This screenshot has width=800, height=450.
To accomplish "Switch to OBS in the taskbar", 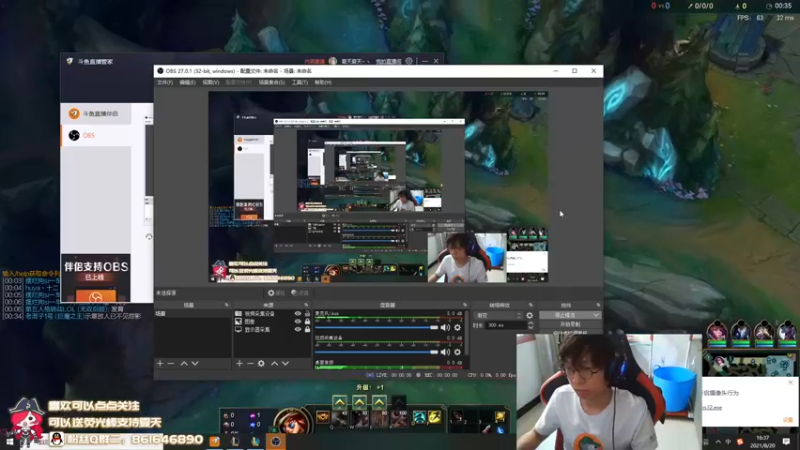I will 276,441.
